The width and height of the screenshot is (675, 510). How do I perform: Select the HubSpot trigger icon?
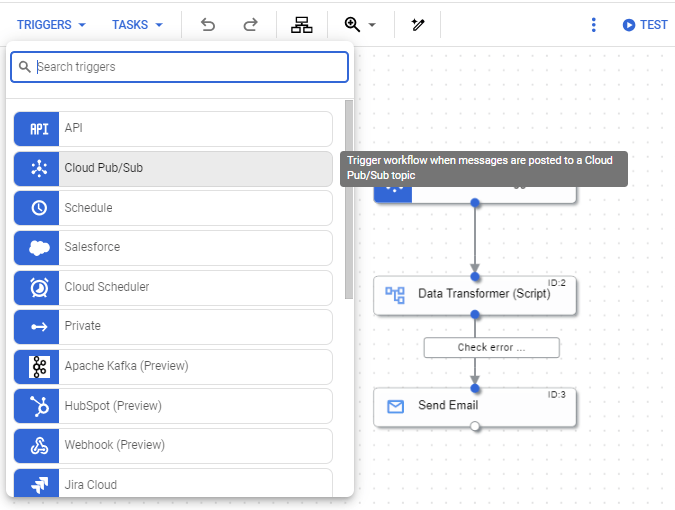[x=38, y=406]
